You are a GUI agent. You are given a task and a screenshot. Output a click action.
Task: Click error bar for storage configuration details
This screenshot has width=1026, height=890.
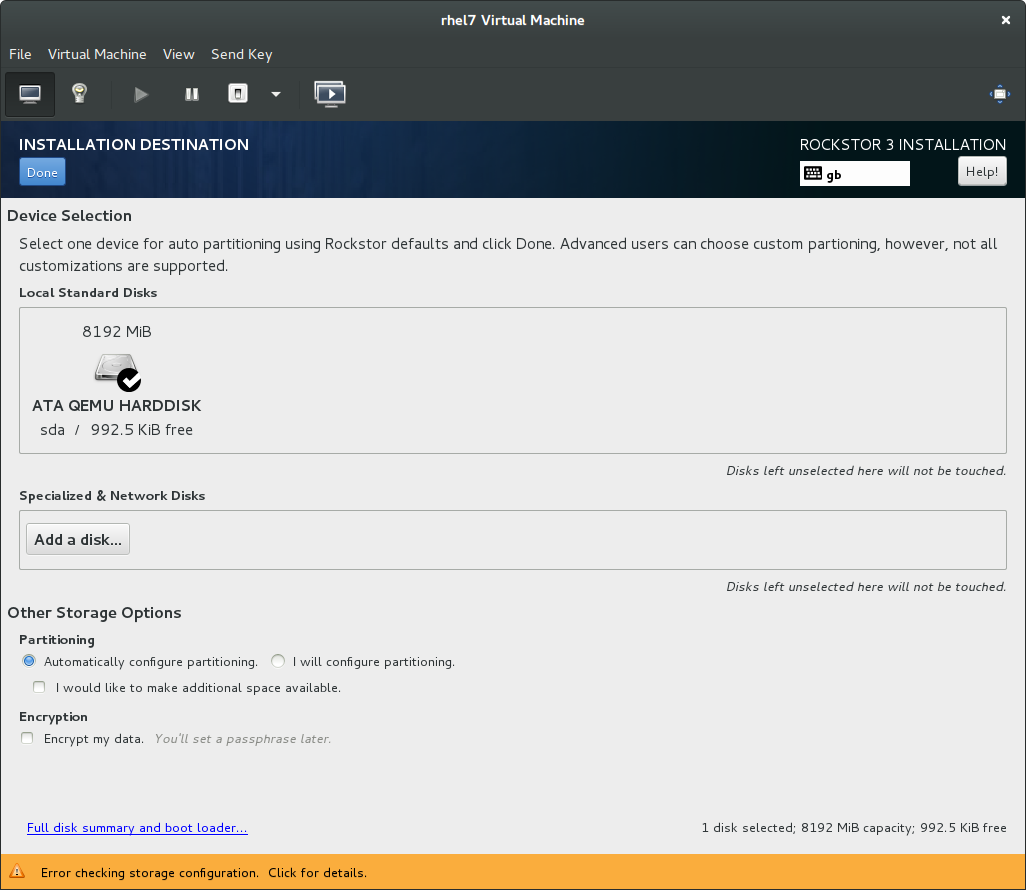tap(513, 872)
